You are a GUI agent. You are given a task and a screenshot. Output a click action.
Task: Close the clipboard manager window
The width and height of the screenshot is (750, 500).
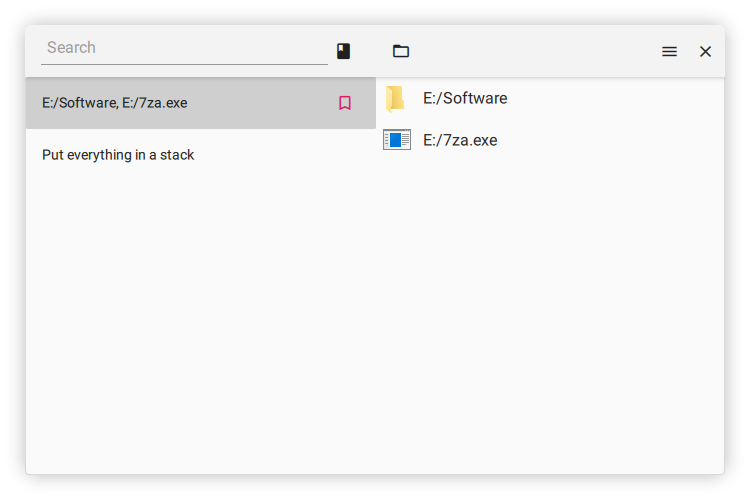705,51
